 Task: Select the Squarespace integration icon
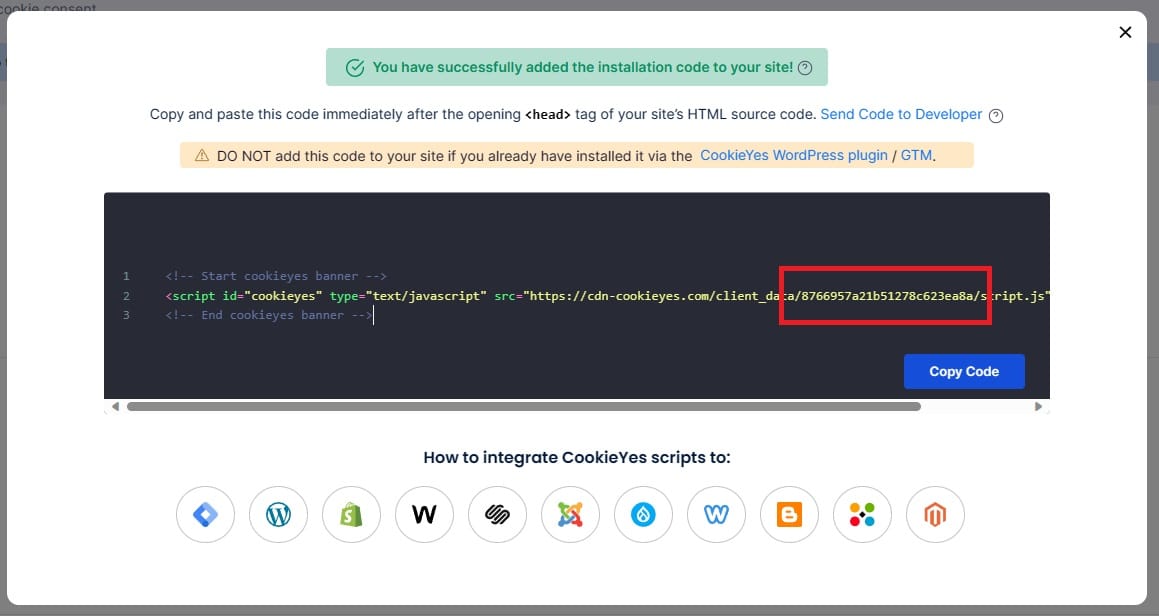coord(497,514)
